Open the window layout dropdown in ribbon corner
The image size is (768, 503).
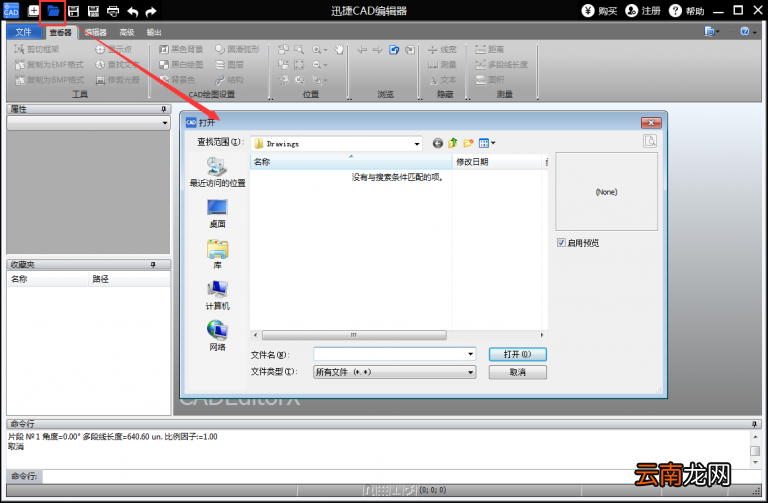pos(712,32)
